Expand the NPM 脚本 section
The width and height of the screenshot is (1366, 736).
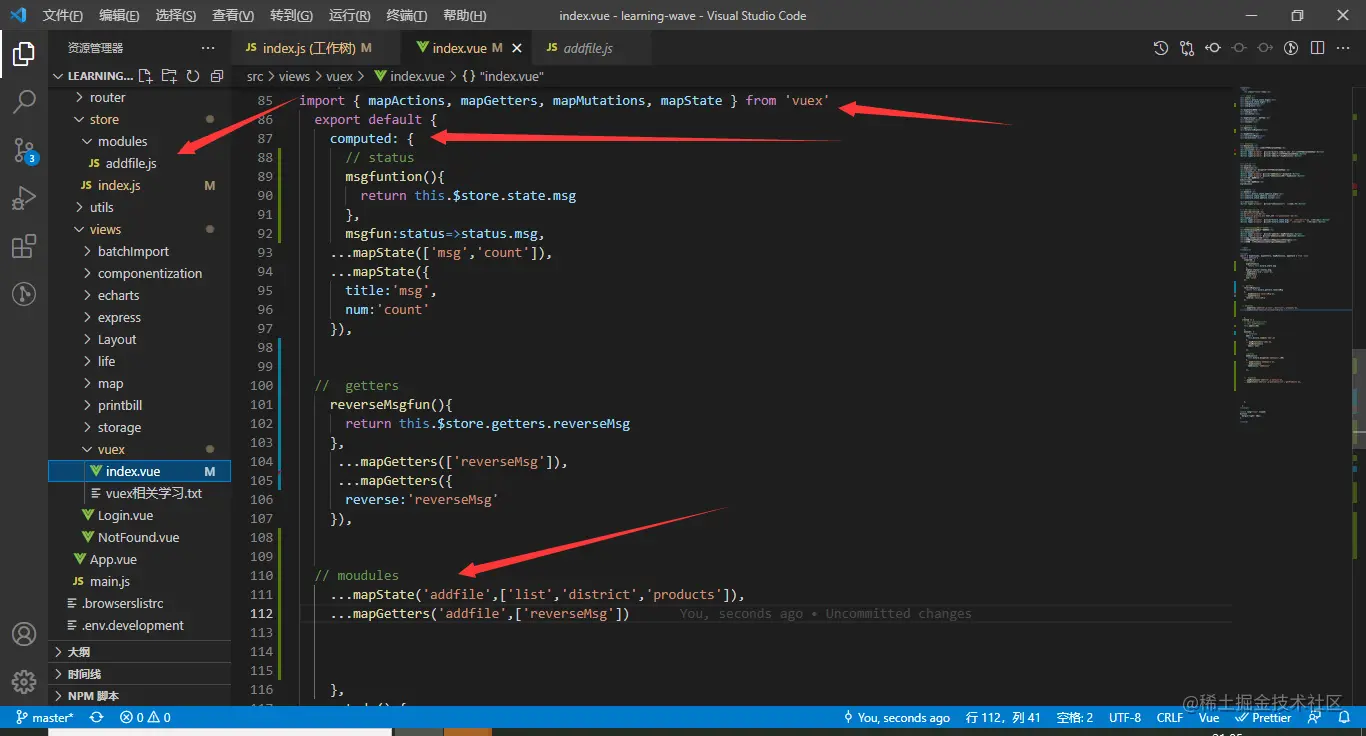[x=140, y=696]
